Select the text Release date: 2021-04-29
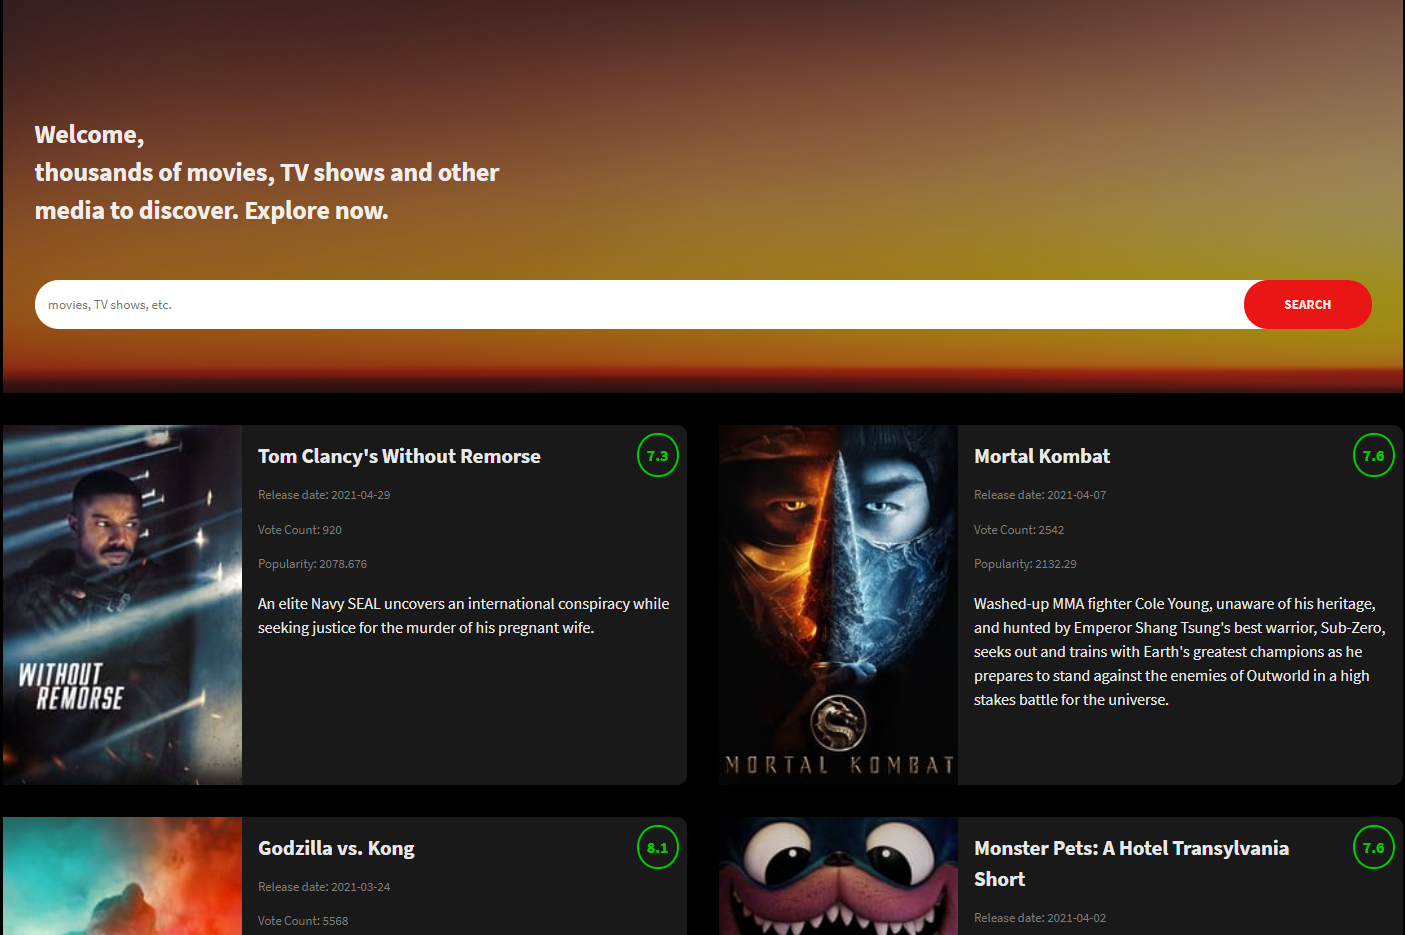Viewport: 1405px width, 935px height. click(x=324, y=495)
